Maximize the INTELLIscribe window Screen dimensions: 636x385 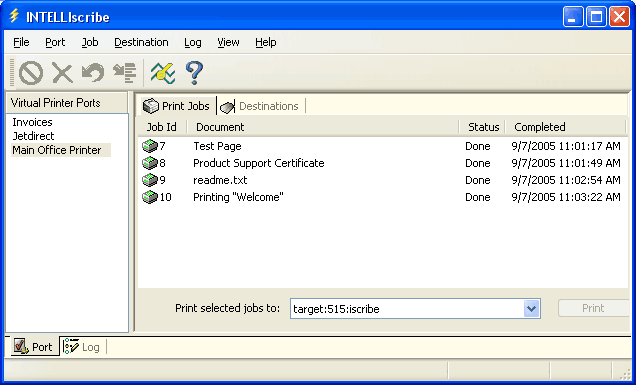pos(596,17)
